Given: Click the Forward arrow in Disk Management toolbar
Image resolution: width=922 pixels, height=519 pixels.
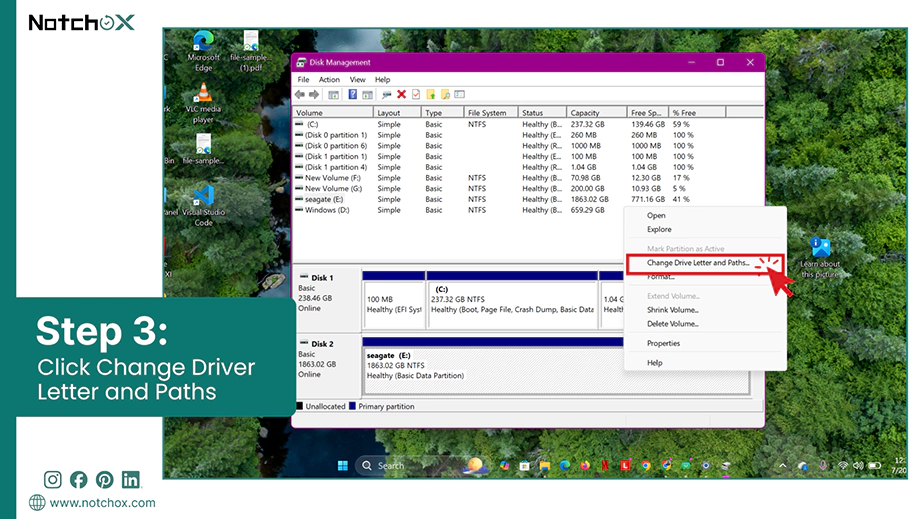Looking at the screenshot, I should click(314, 95).
